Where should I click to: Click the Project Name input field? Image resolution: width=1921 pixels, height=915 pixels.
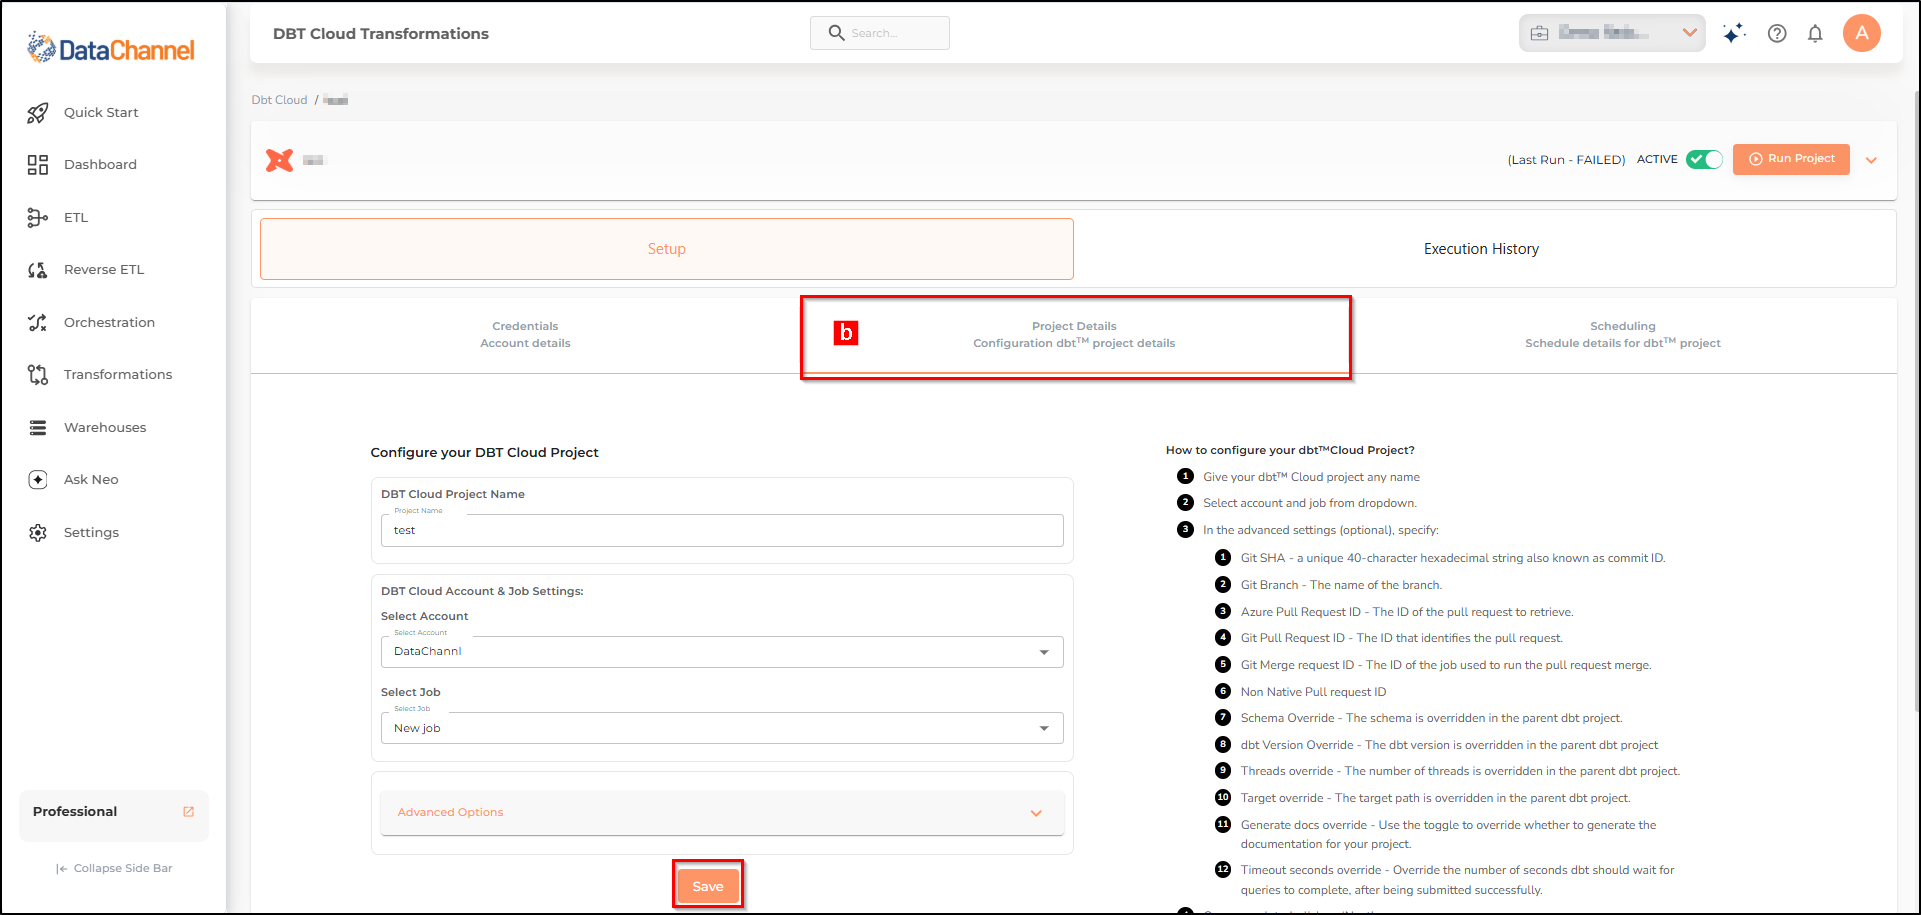pos(722,531)
